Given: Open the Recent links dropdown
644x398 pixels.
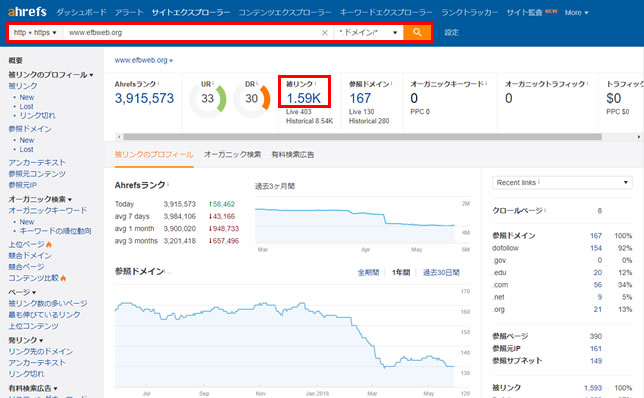Looking at the screenshot, I should [x=562, y=182].
